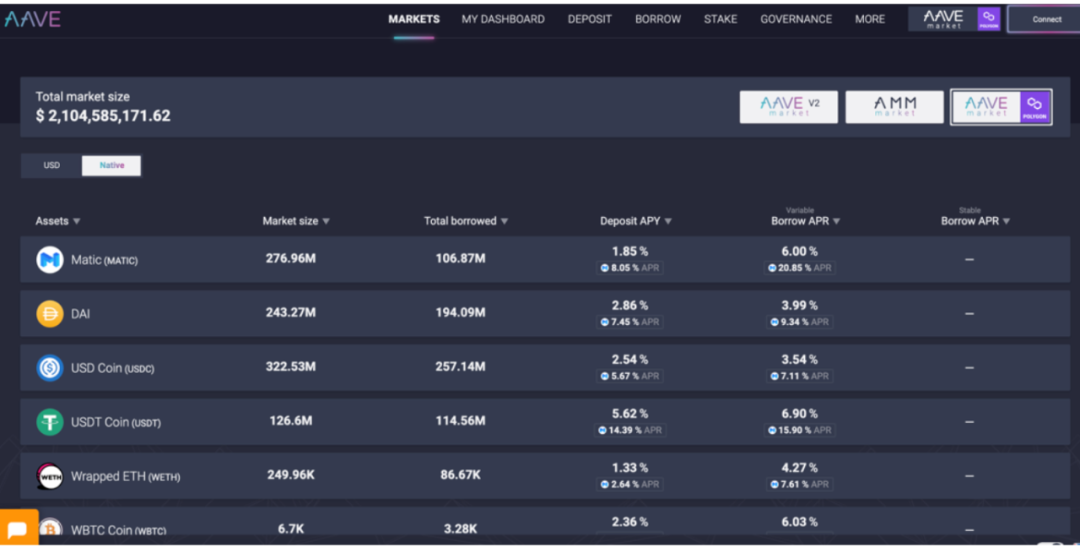Click reward icon beside DAI 7.45% APR
This screenshot has height=547, width=1080.
point(605,322)
